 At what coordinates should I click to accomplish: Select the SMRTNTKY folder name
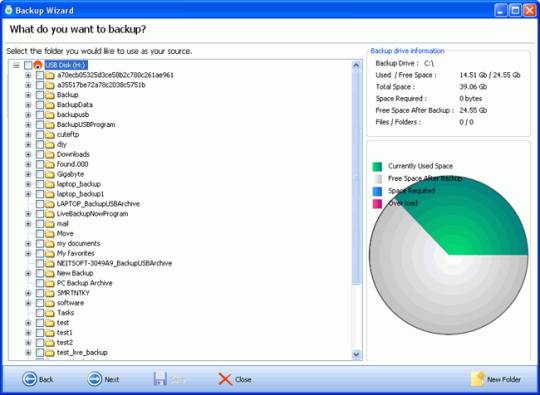pyautogui.click(x=73, y=293)
